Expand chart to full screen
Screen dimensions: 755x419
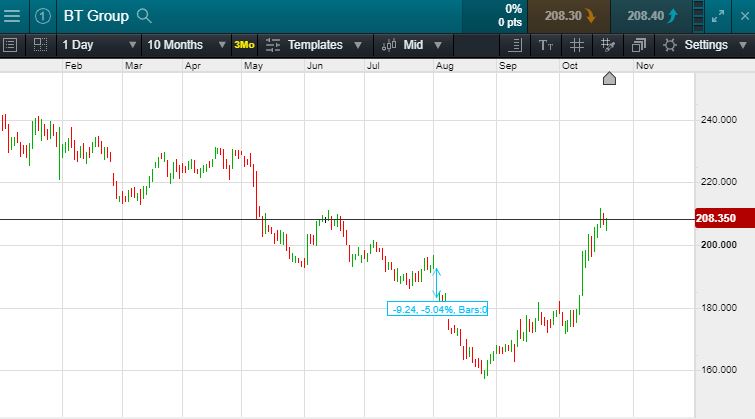pos(718,16)
